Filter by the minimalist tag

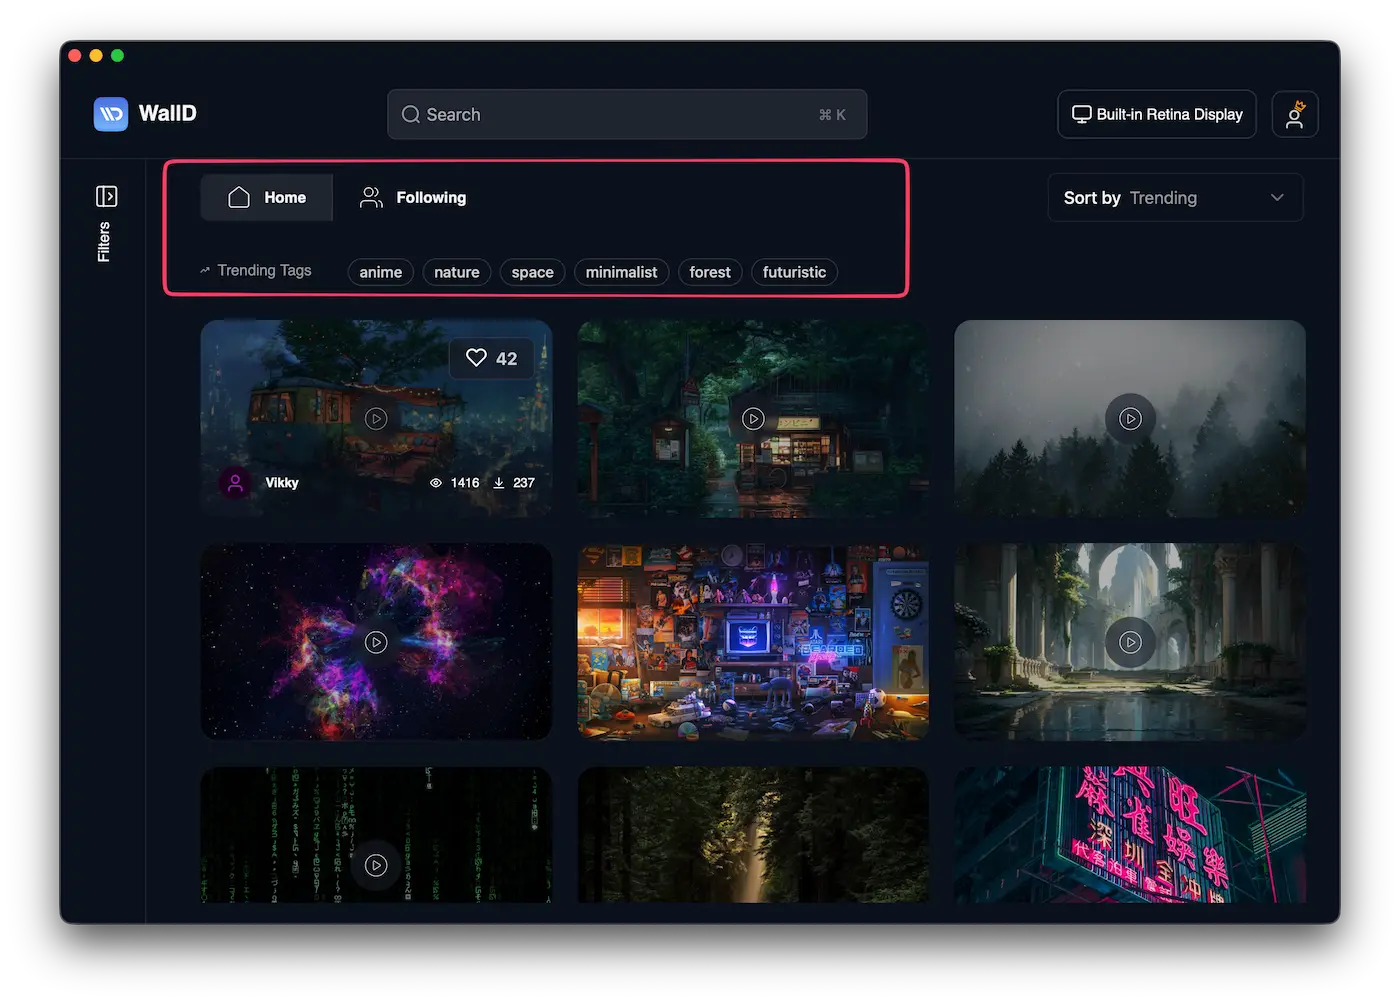621,272
